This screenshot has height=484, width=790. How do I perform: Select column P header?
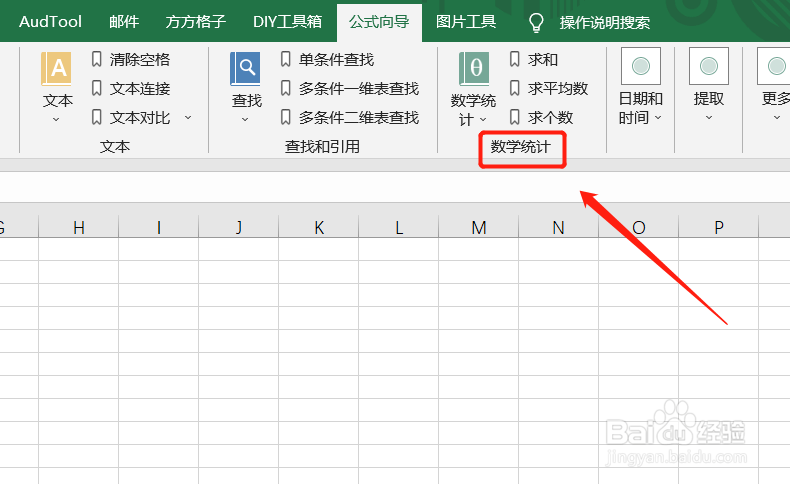718,227
